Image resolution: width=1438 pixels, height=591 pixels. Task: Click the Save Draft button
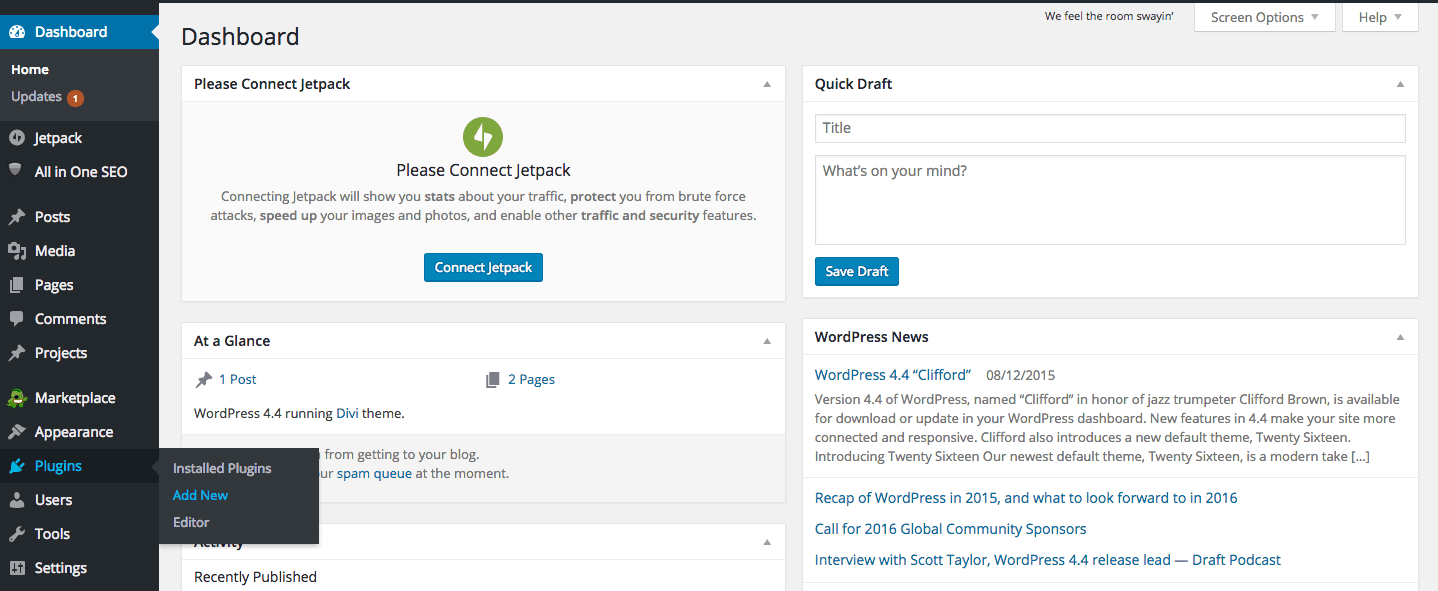(857, 272)
